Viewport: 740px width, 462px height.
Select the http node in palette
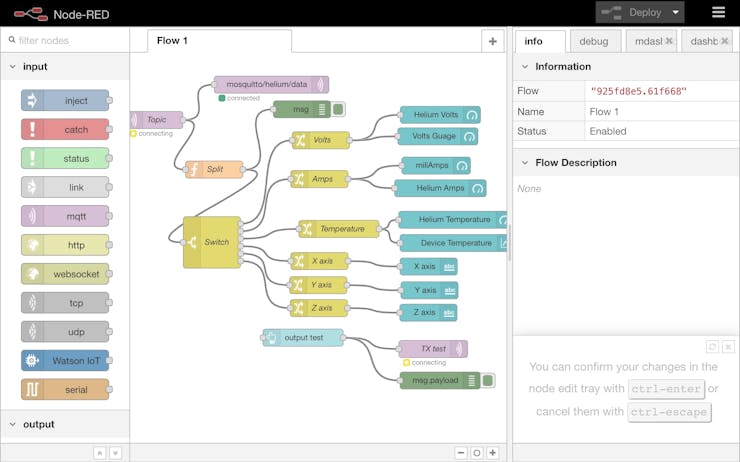click(65, 245)
